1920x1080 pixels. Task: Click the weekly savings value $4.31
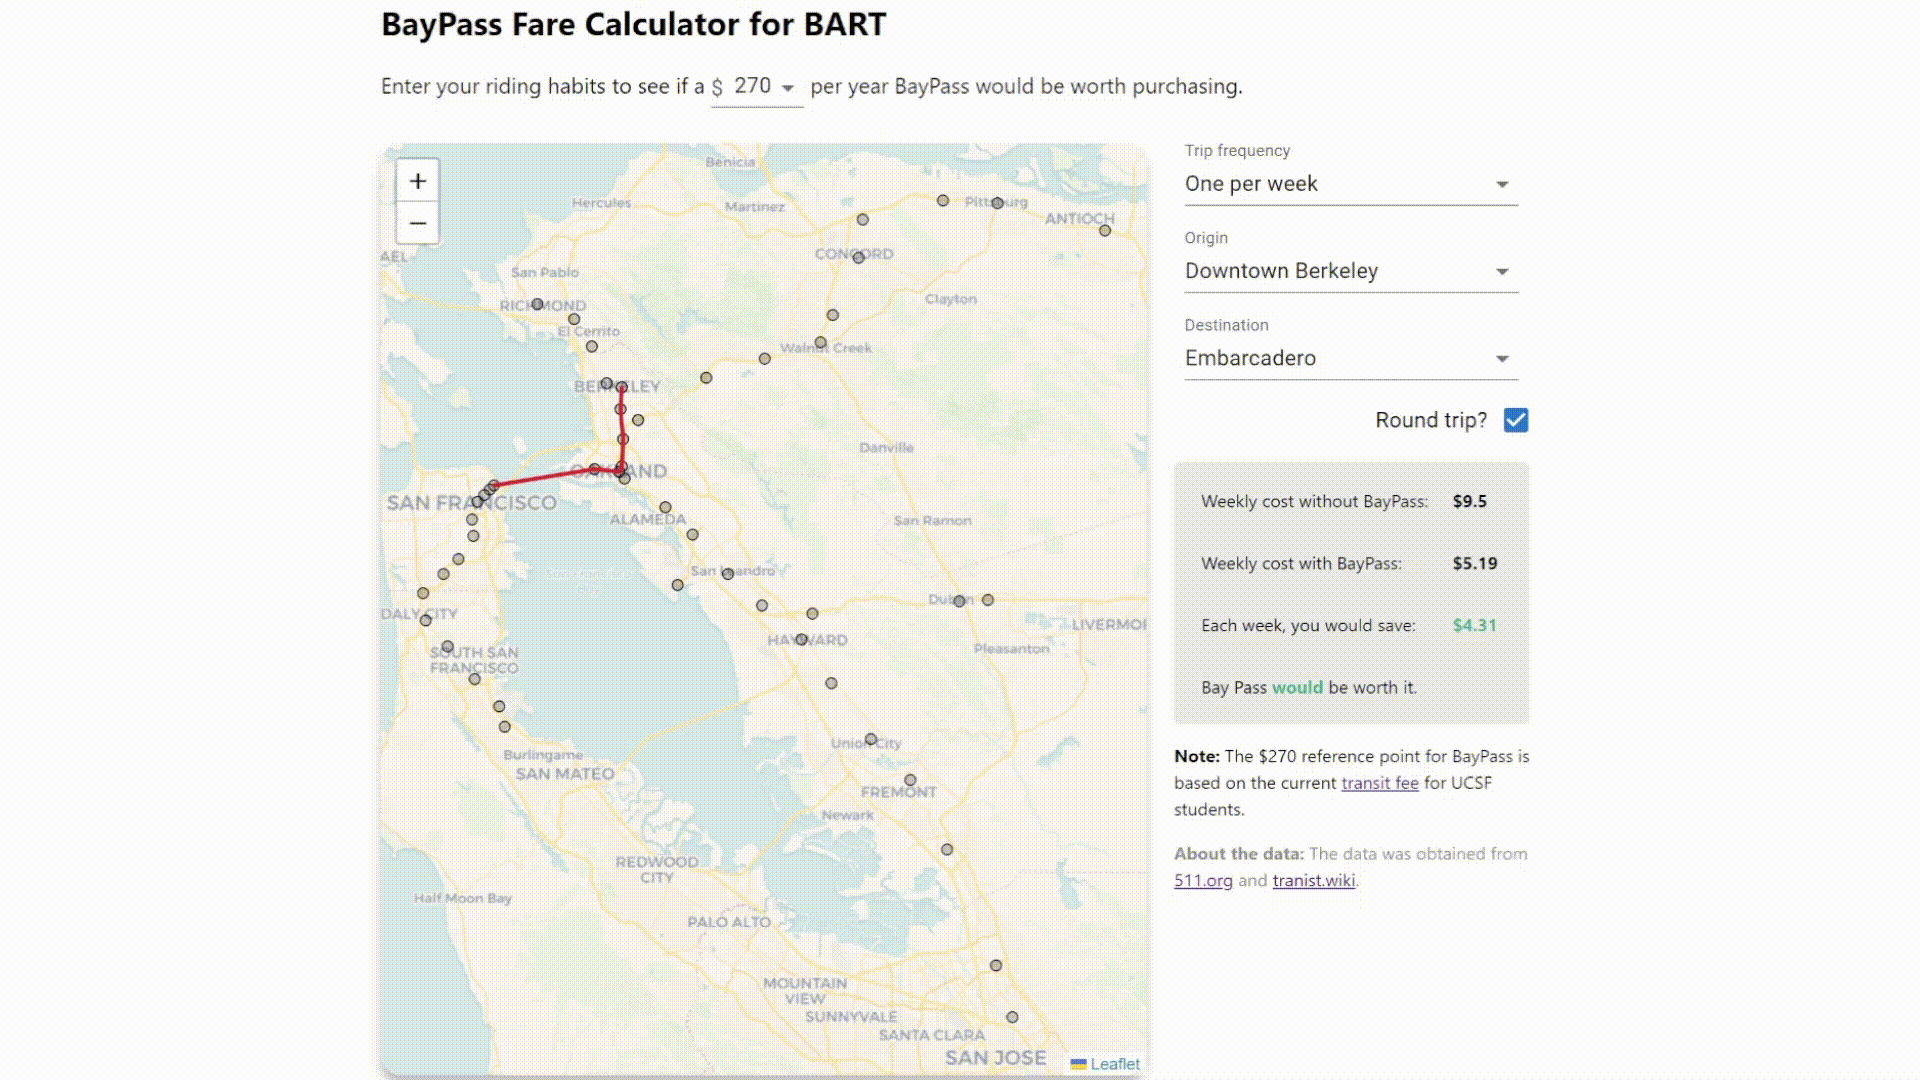1474,625
